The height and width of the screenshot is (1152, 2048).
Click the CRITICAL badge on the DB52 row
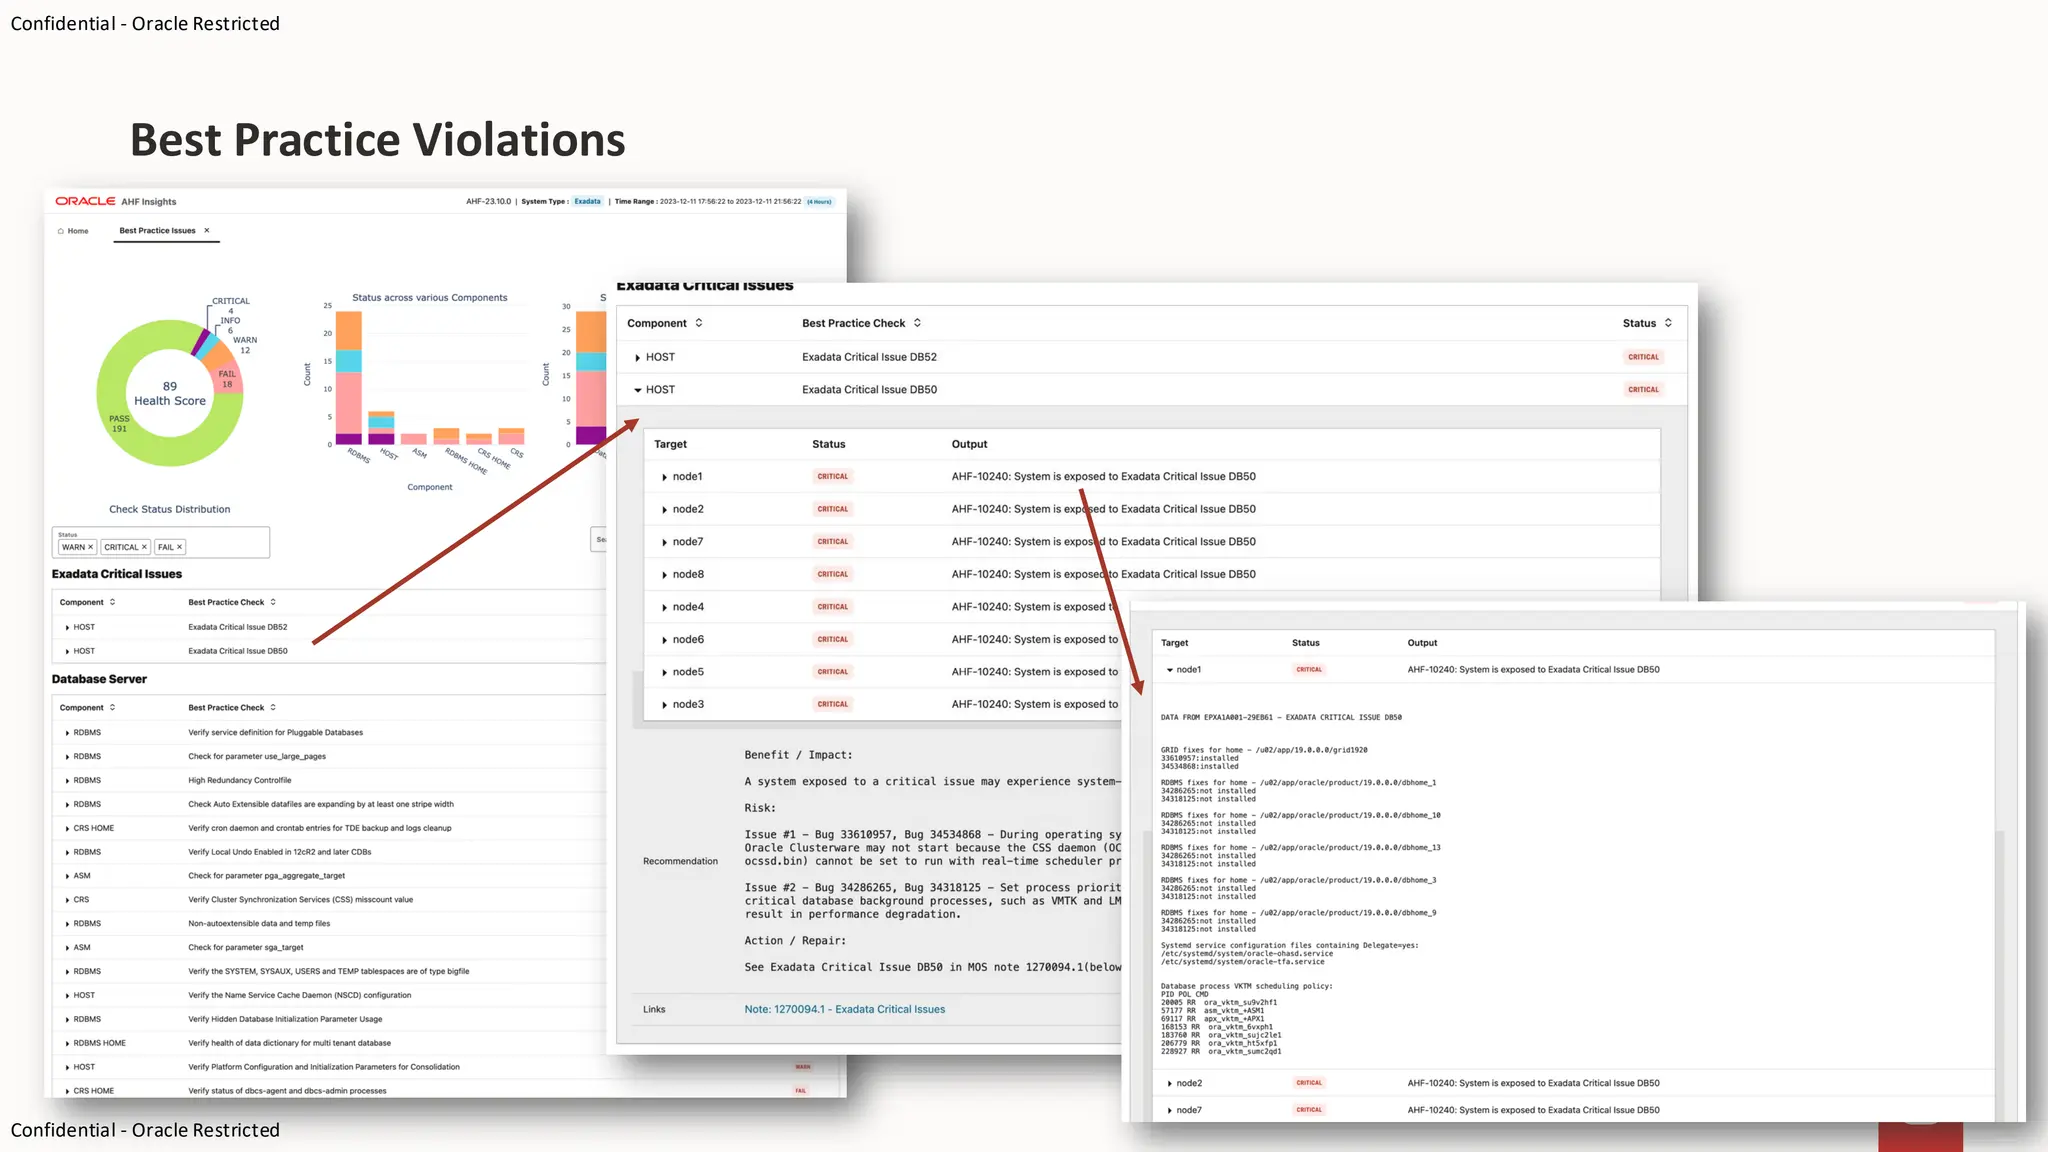pos(1643,357)
